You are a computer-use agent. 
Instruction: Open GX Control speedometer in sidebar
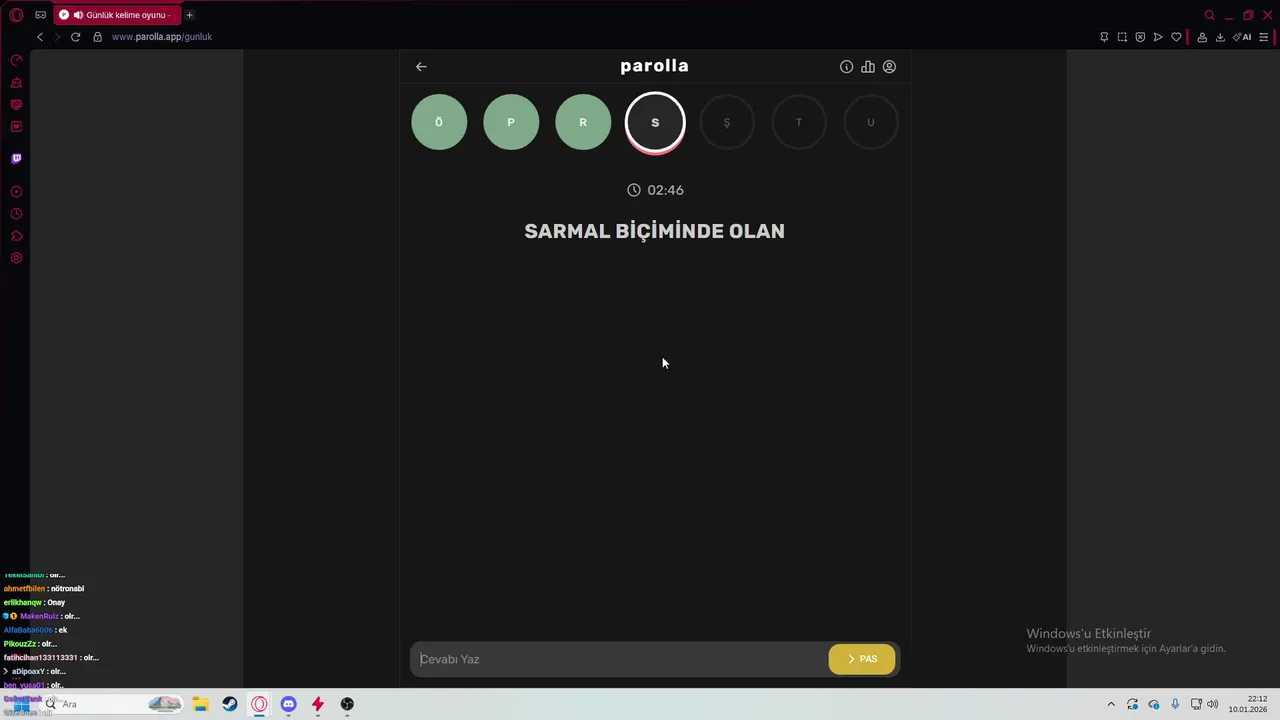16,61
